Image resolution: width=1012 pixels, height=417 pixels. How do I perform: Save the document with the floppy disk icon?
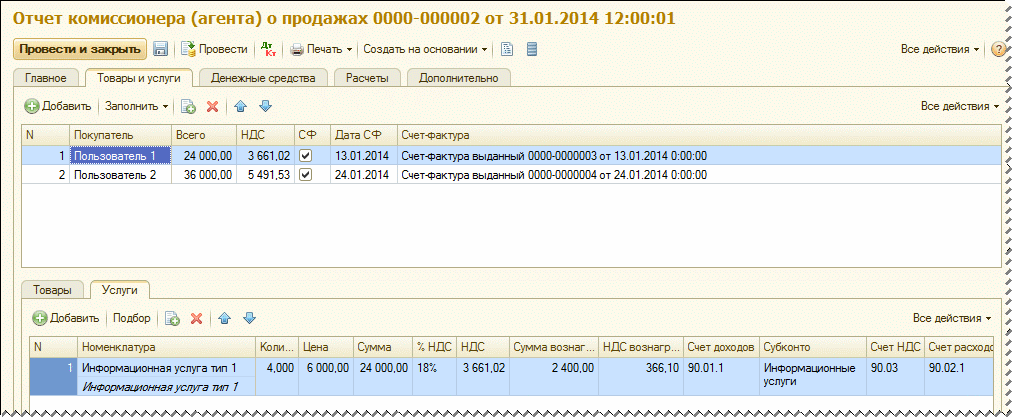pos(160,49)
